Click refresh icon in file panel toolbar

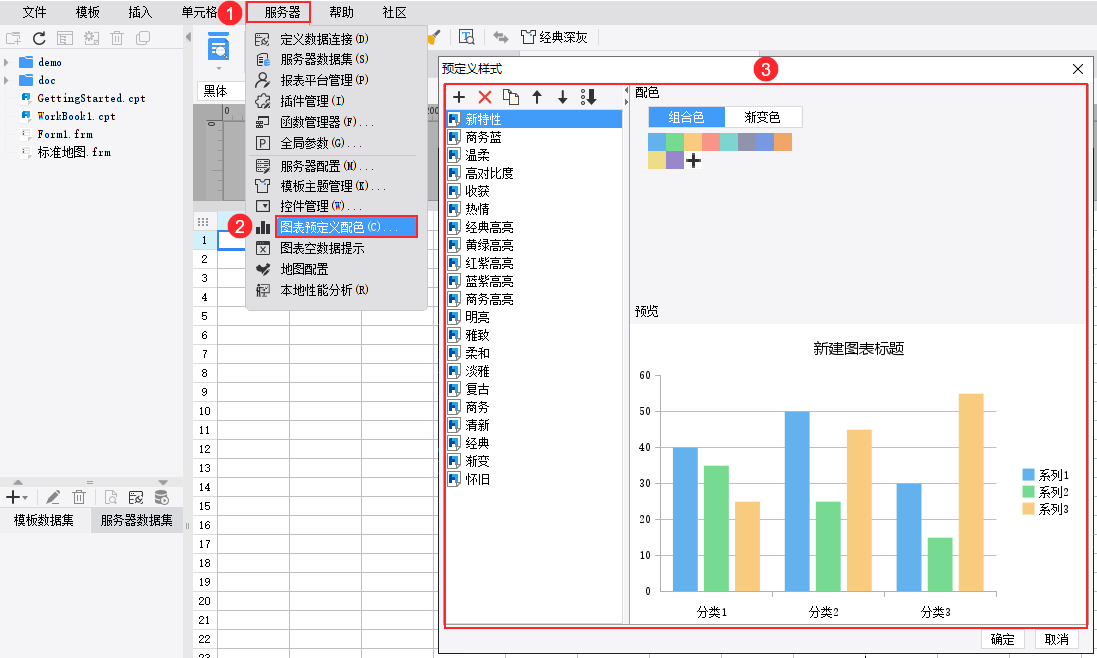pyautogui.click(x=39, y=38)
